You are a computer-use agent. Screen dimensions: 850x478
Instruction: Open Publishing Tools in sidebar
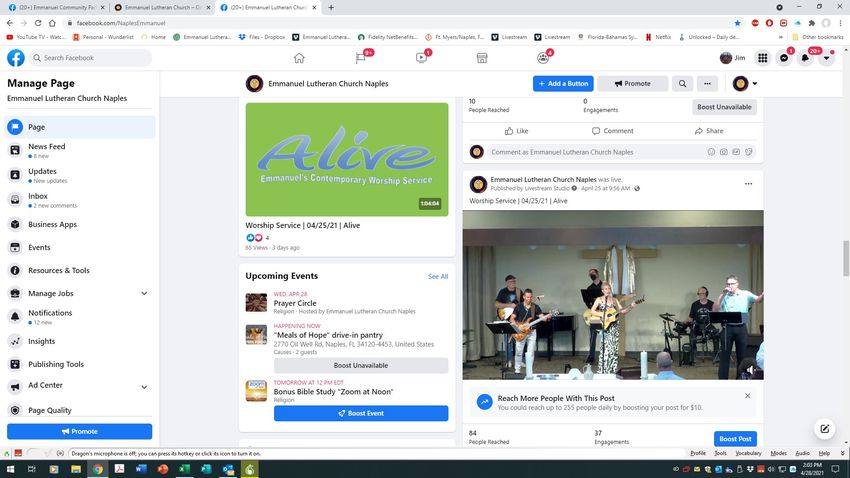pos(80,364)
